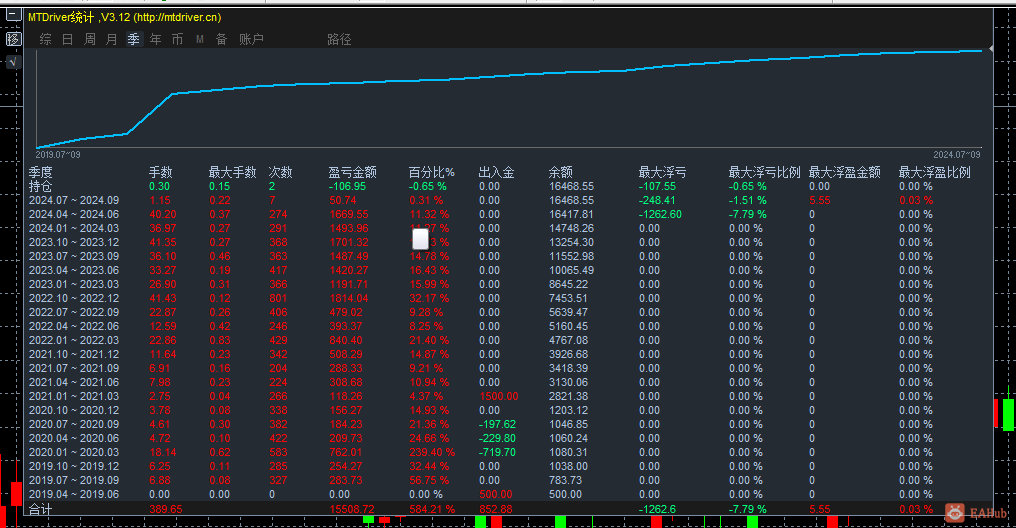Click the 出入金 column header
Image resolution: width=1016 pixels, height=528 pixels.
tap(496, 172)
